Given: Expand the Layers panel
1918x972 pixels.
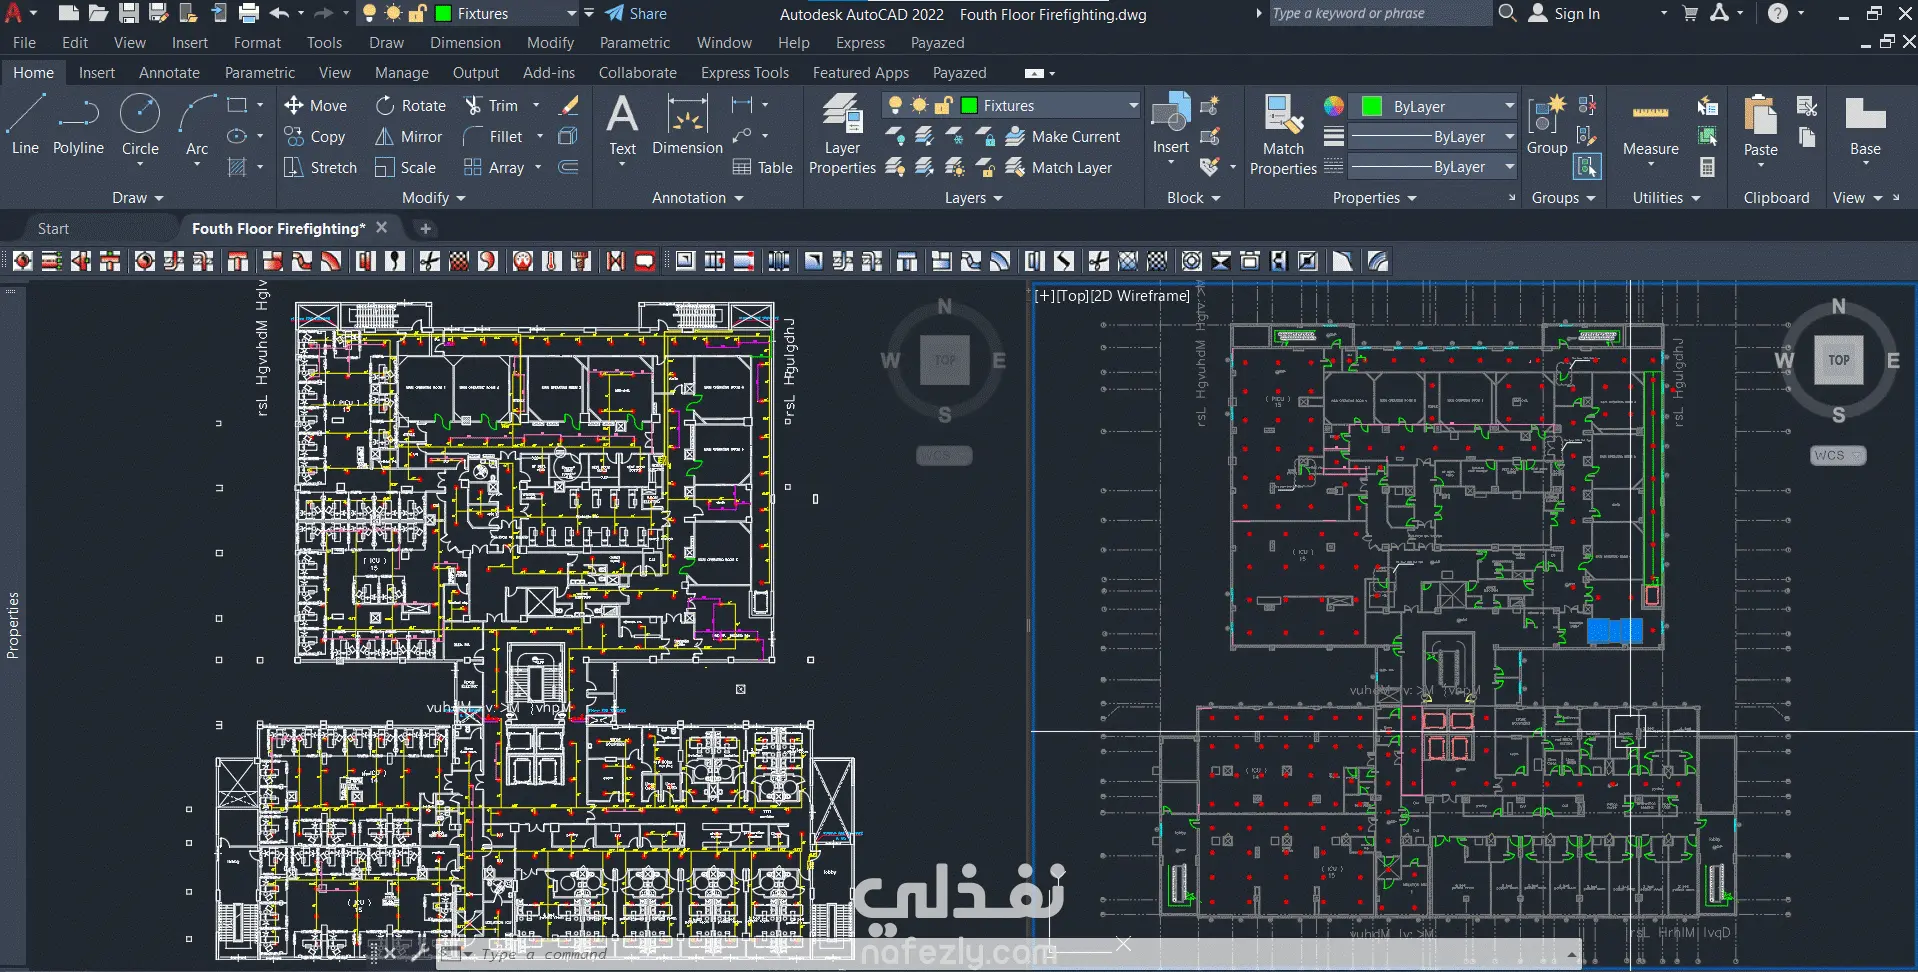Looking at the screenshot, I should [x=974, y=198].
